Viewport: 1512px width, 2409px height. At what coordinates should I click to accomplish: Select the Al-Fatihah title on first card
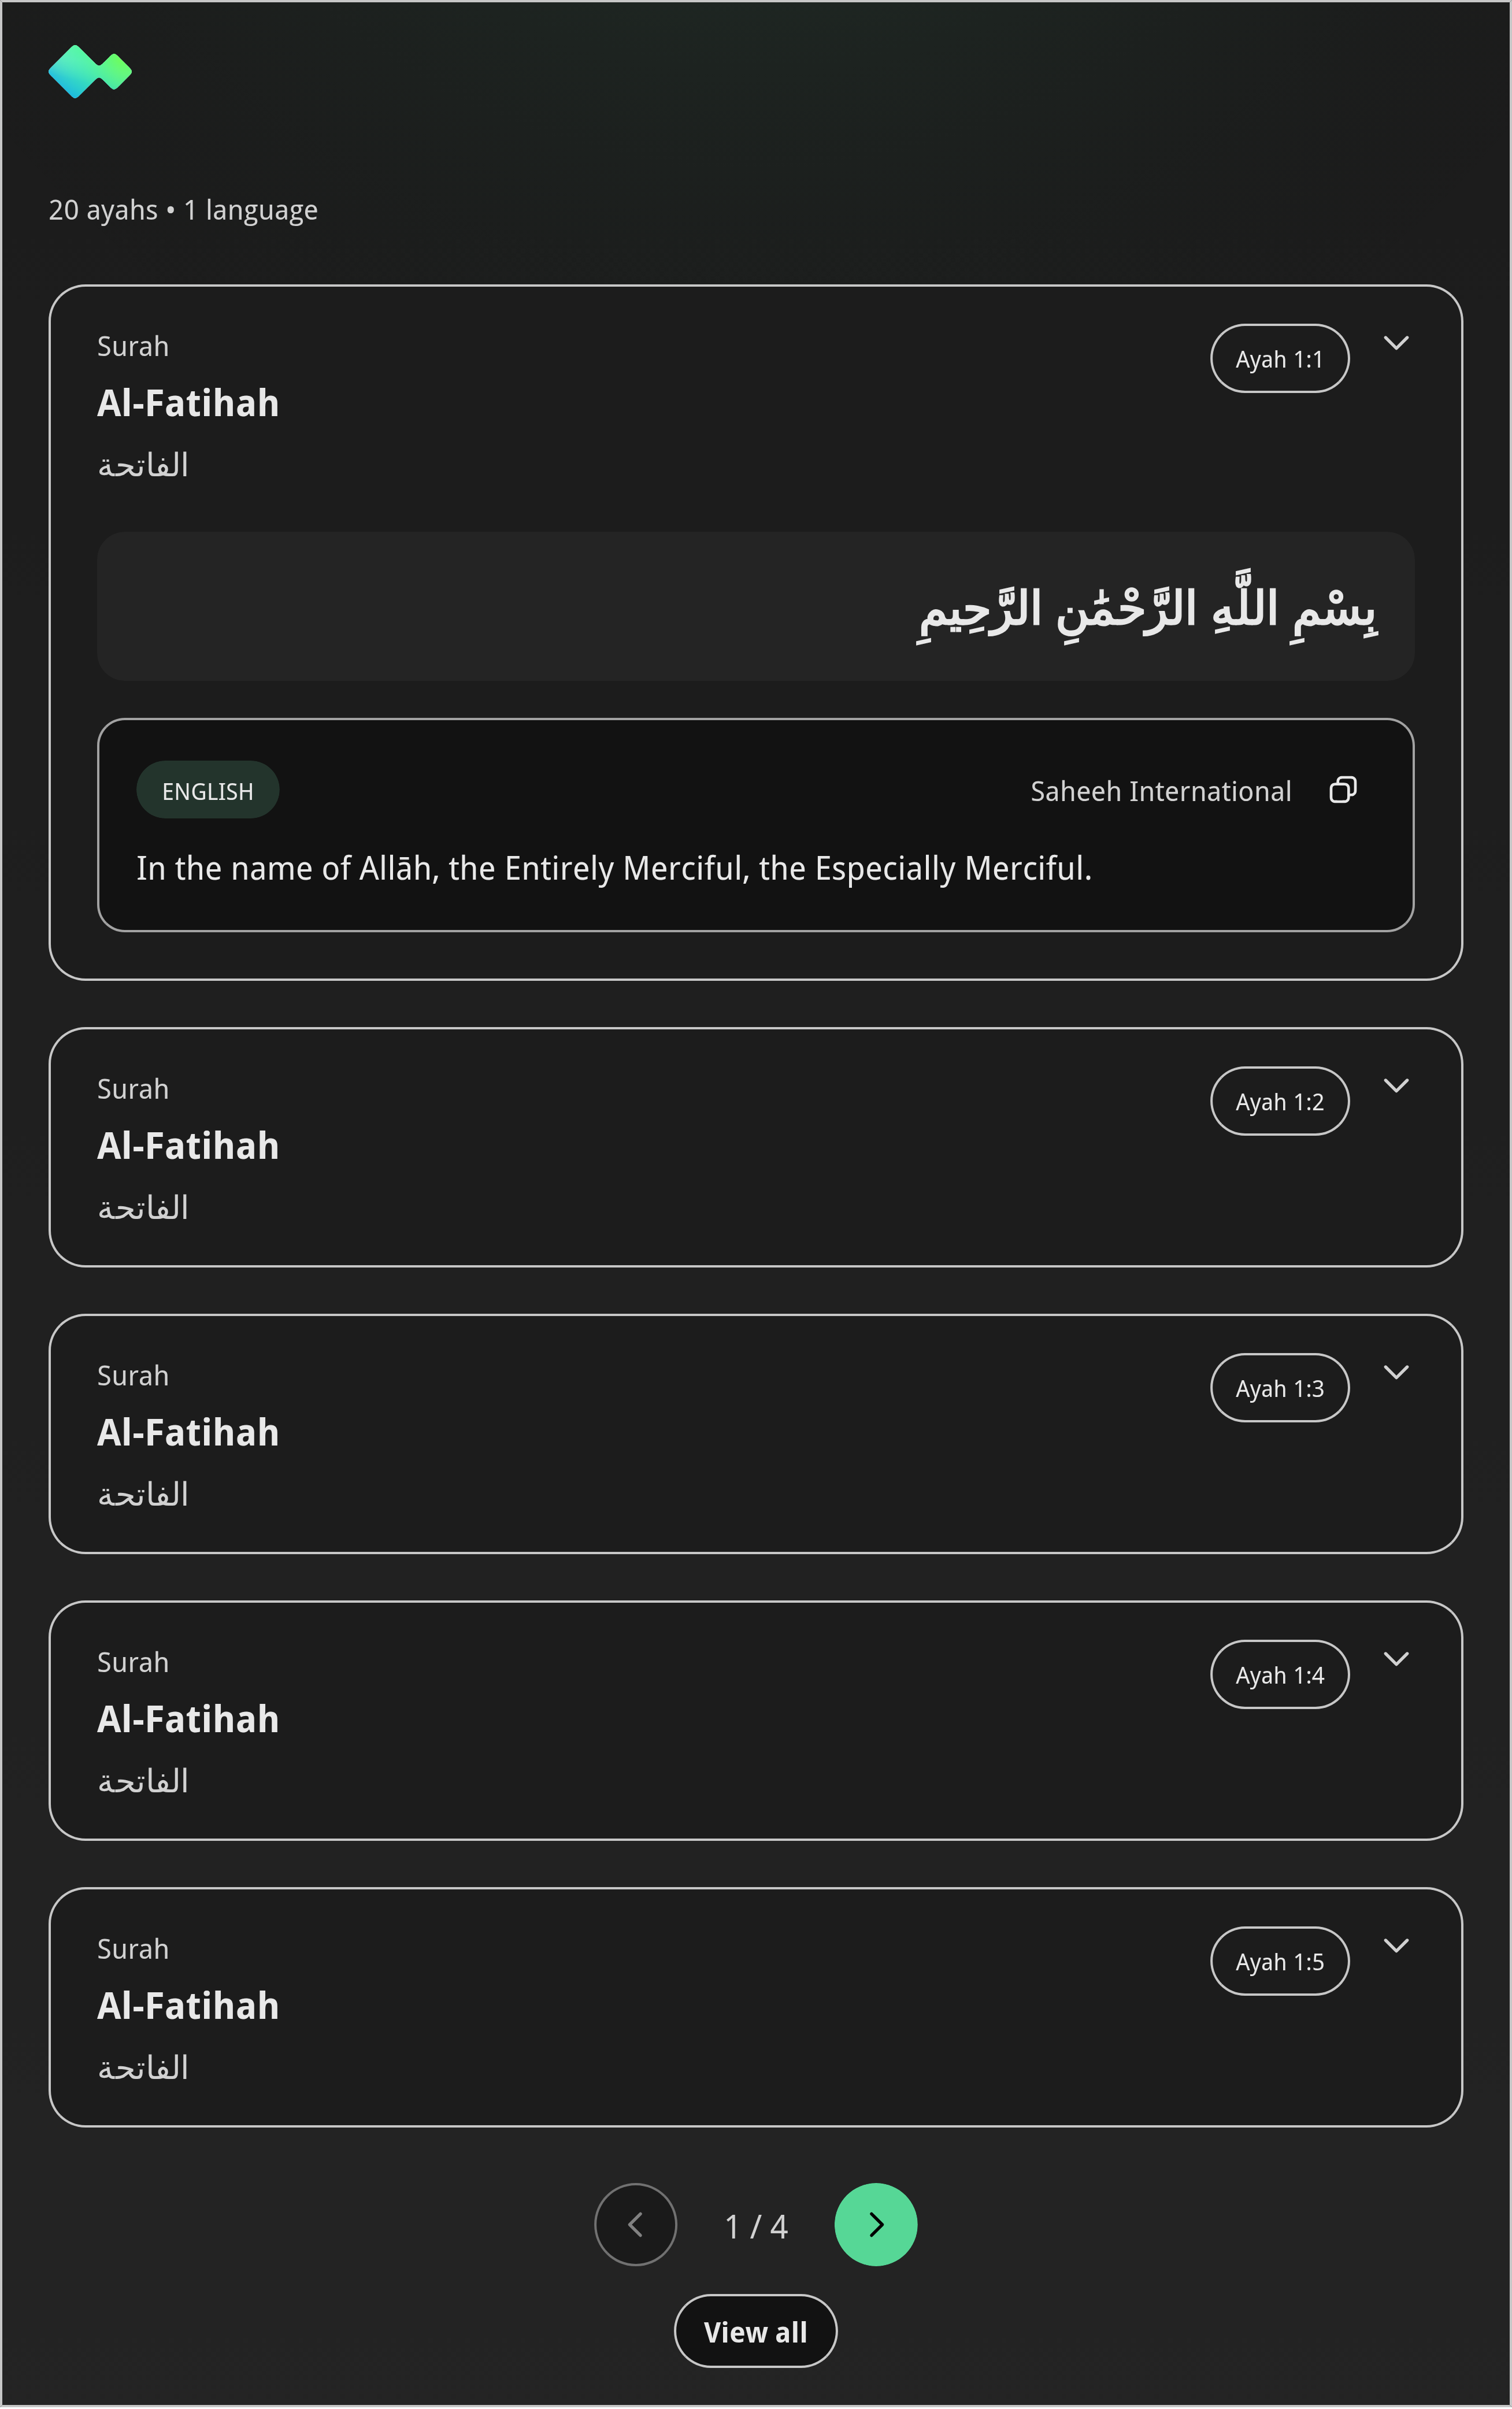pos(188,402)
